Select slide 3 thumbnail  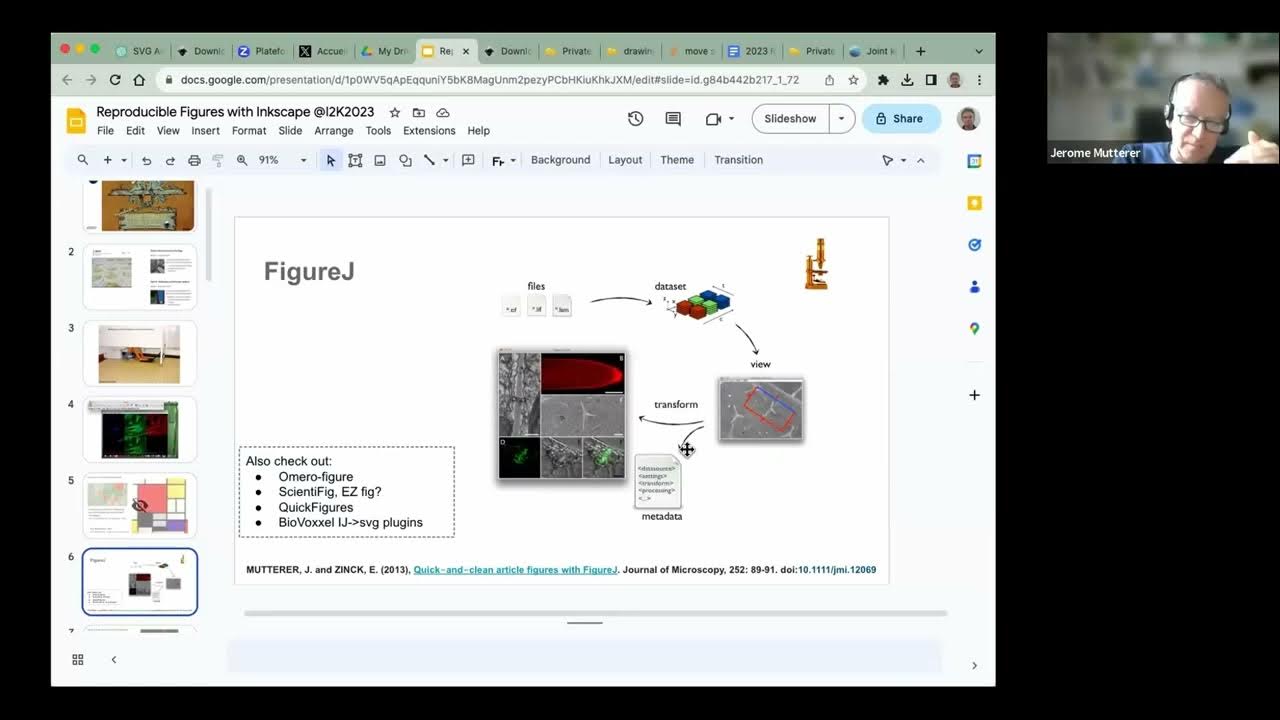[140, 353]
